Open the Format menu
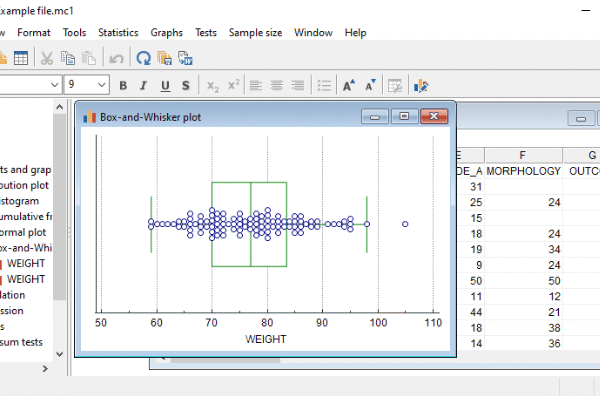 34,33
